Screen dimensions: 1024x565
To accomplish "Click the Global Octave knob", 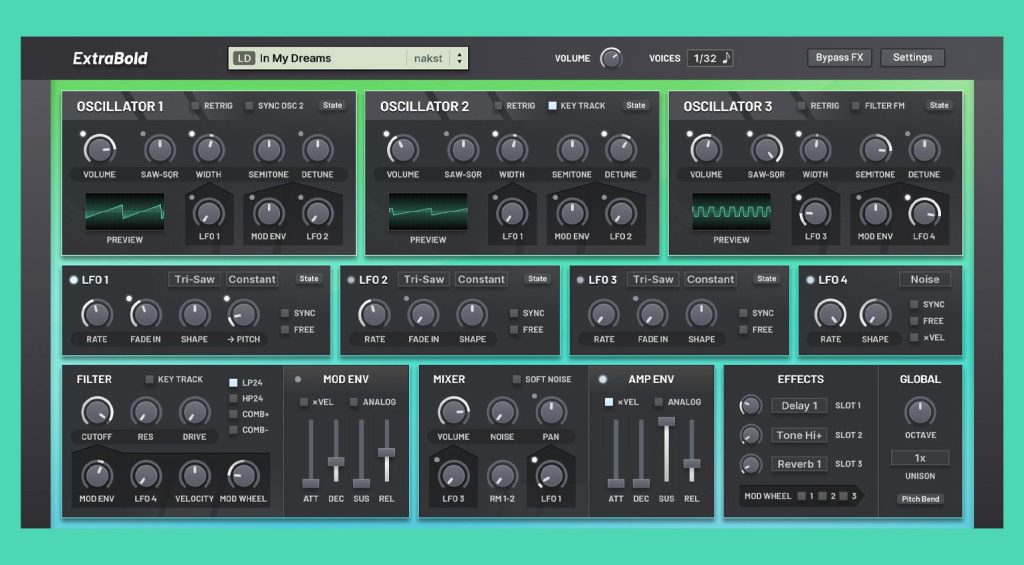I will click(x=919, y=411).
